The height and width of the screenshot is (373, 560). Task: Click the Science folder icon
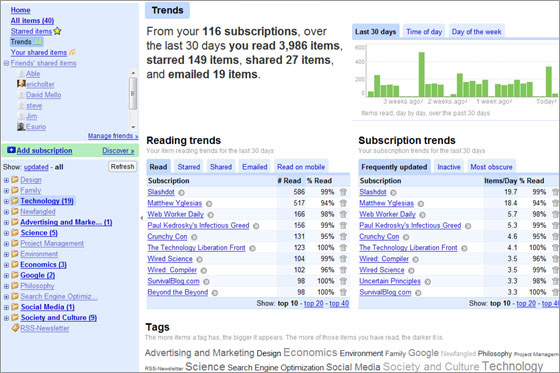pyautogui.click(x=15, y=232)
